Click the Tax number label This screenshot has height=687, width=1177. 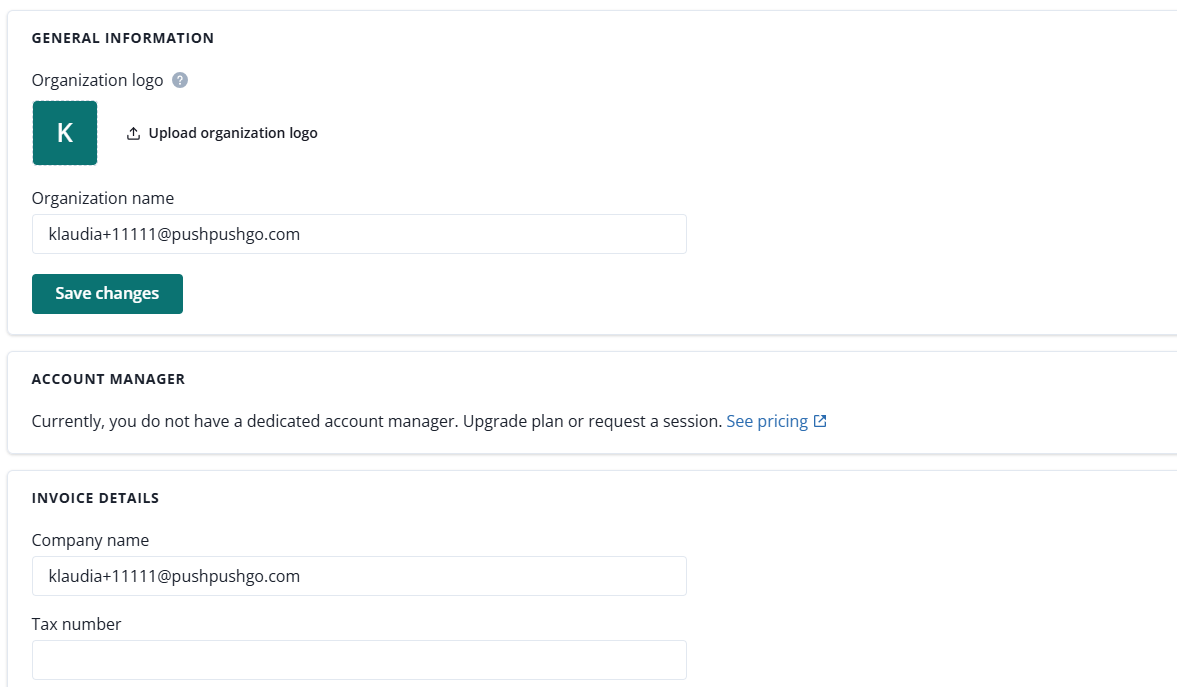tap(76, 624)
